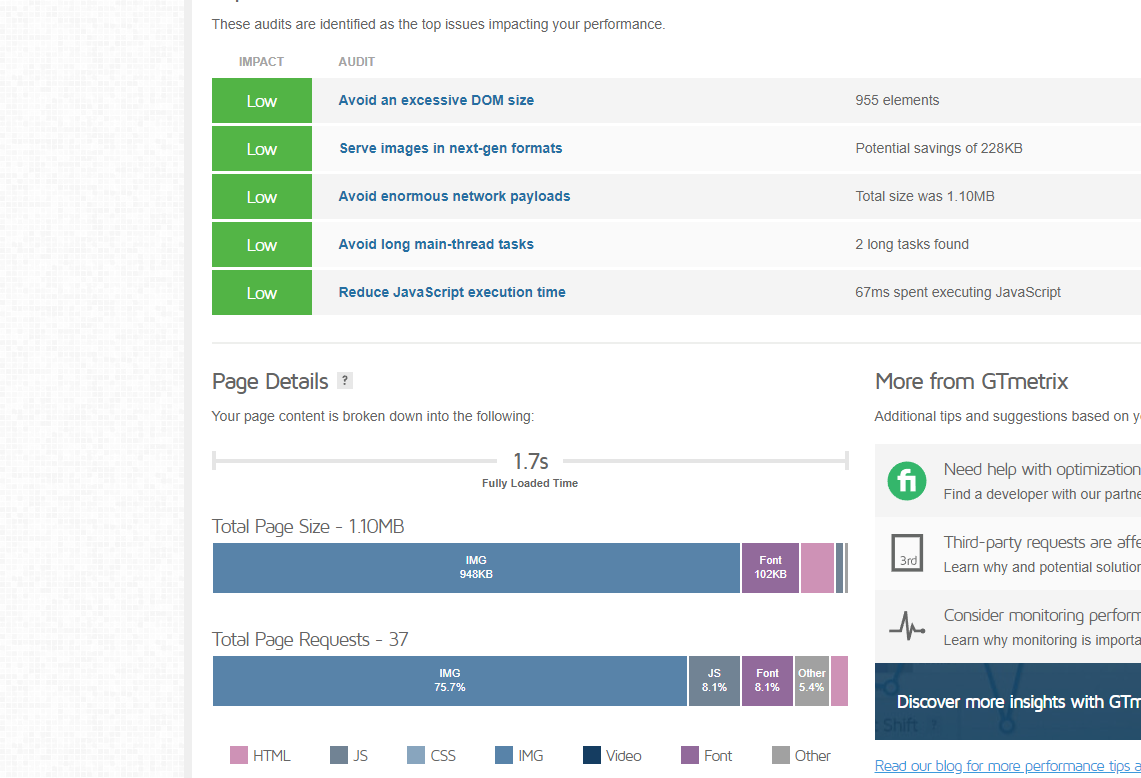Click the Other 5.4% requests segment
Viewport: 1141px width, 778px height.
point(811,680)
